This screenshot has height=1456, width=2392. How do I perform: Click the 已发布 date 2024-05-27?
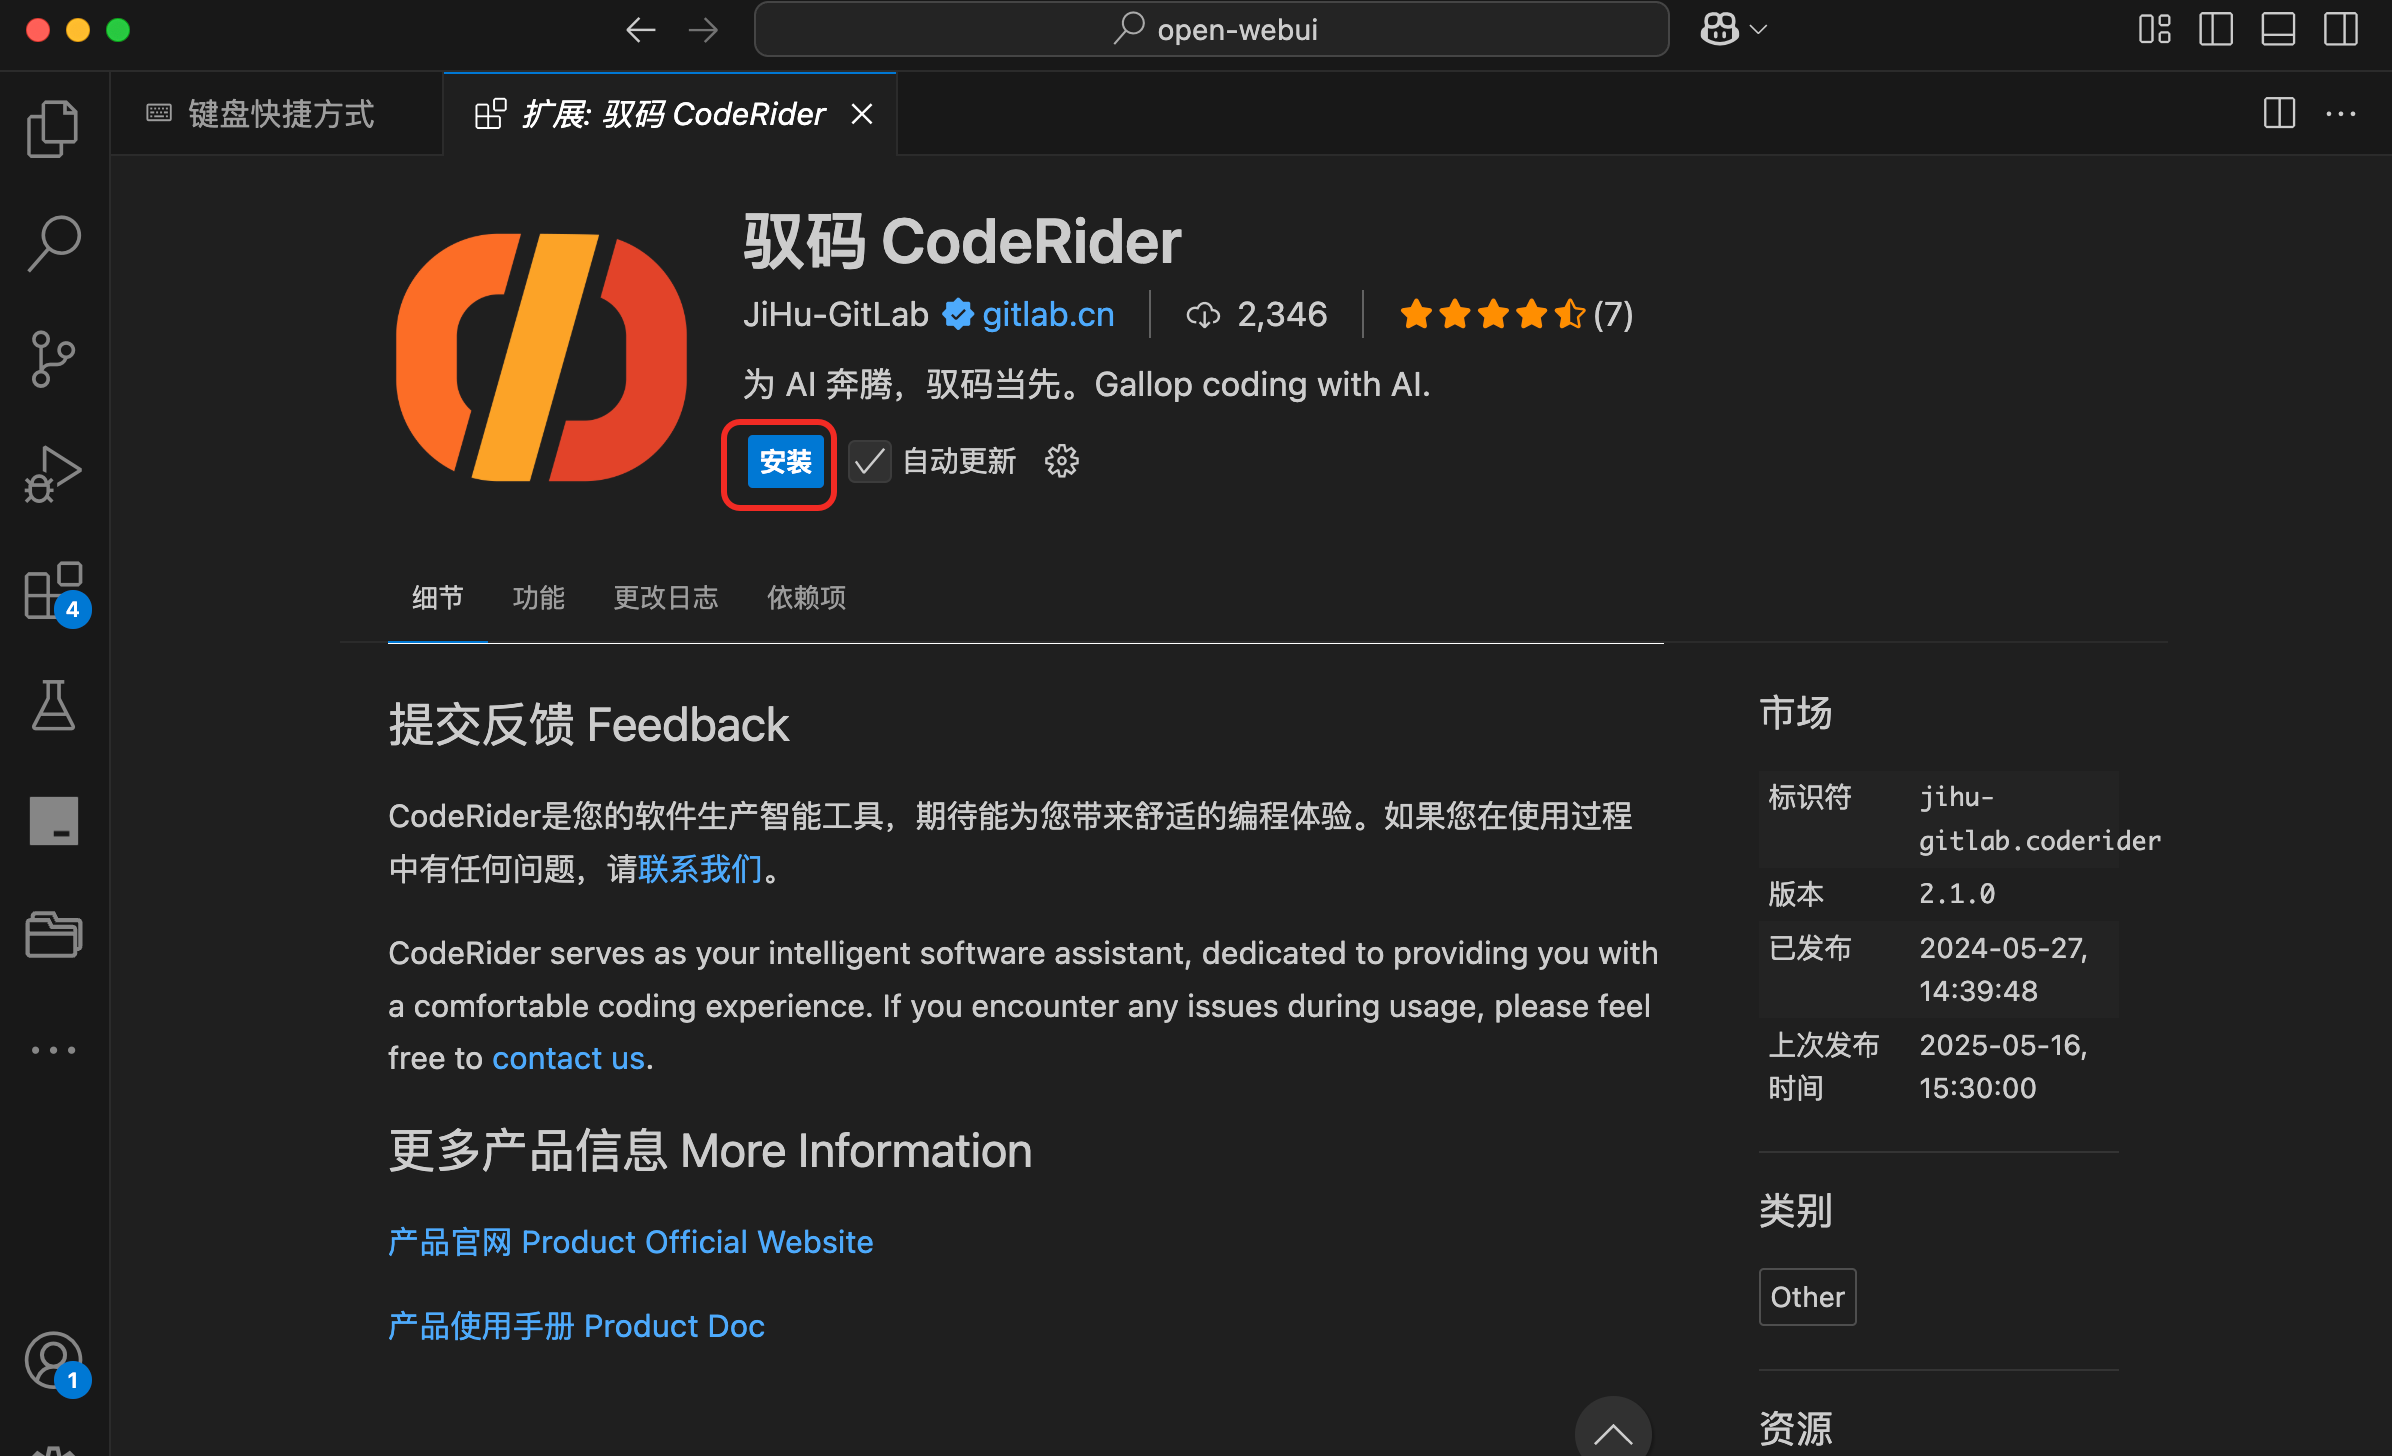tap(2003, 969)
